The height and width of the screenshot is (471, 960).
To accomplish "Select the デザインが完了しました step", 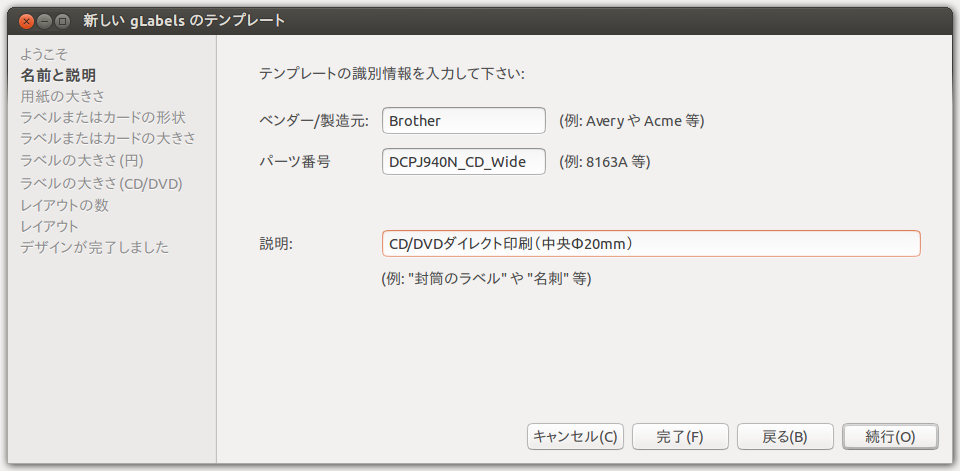I will click(x=94, y=247).
